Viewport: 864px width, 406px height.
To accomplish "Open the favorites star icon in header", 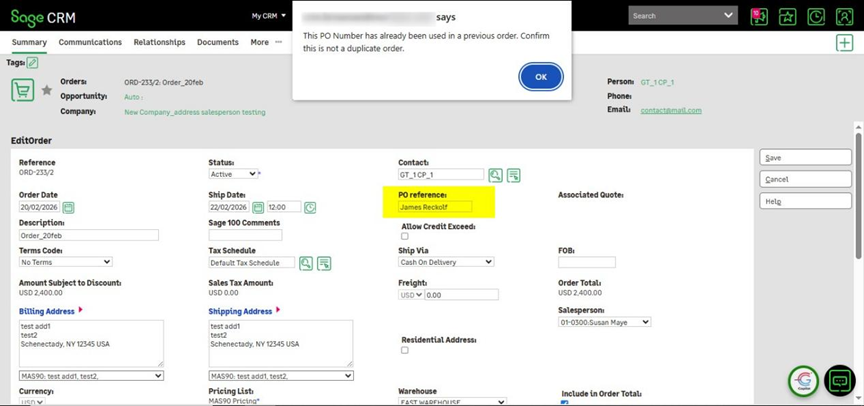I will click(788, 16).
